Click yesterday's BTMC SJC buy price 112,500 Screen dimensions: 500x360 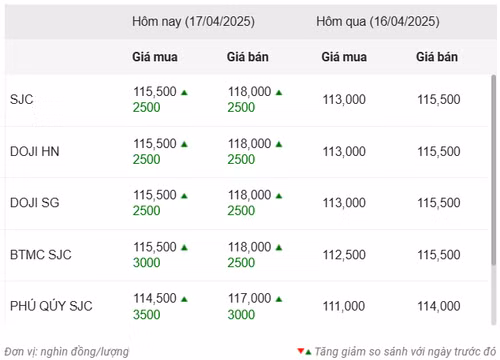(x=344, y=255)
